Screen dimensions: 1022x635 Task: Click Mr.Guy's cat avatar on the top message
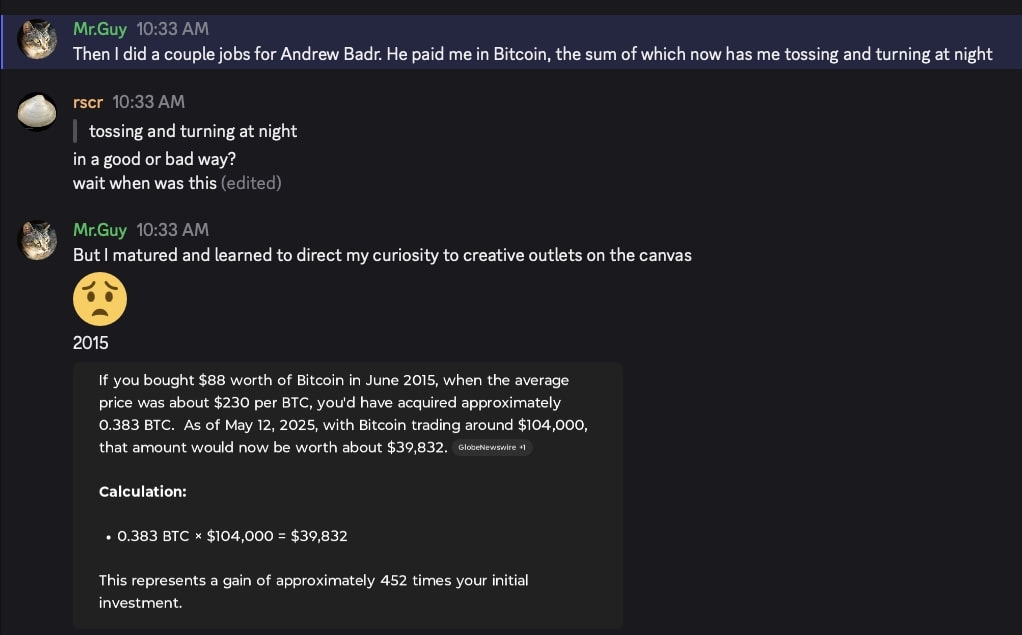point(38,40)
